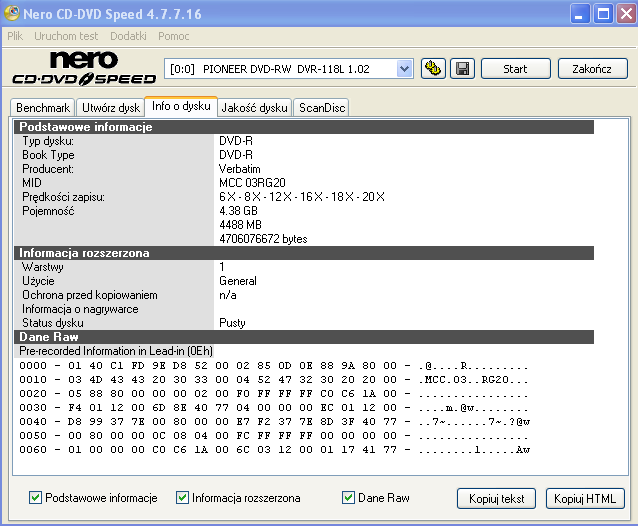Viewport: 638px width, 526px height.
Task: Toggle Informacja rozszerzona checkbox
Action: click(x=182, y=498)
